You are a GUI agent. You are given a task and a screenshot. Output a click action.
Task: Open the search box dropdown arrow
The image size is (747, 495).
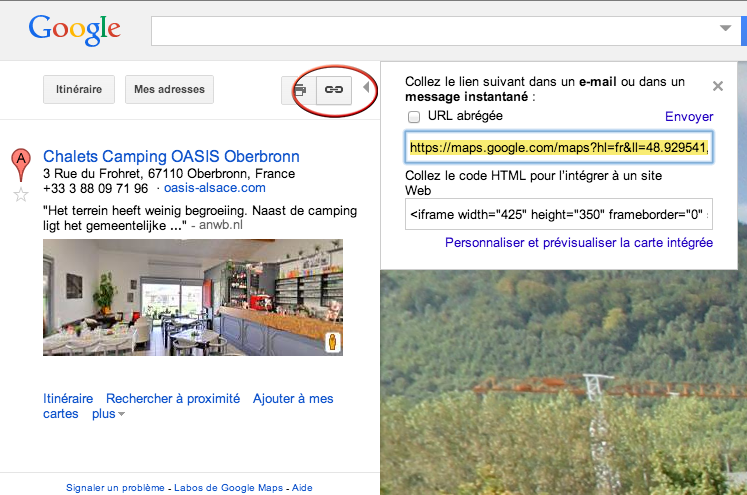(x=725, y=28)
